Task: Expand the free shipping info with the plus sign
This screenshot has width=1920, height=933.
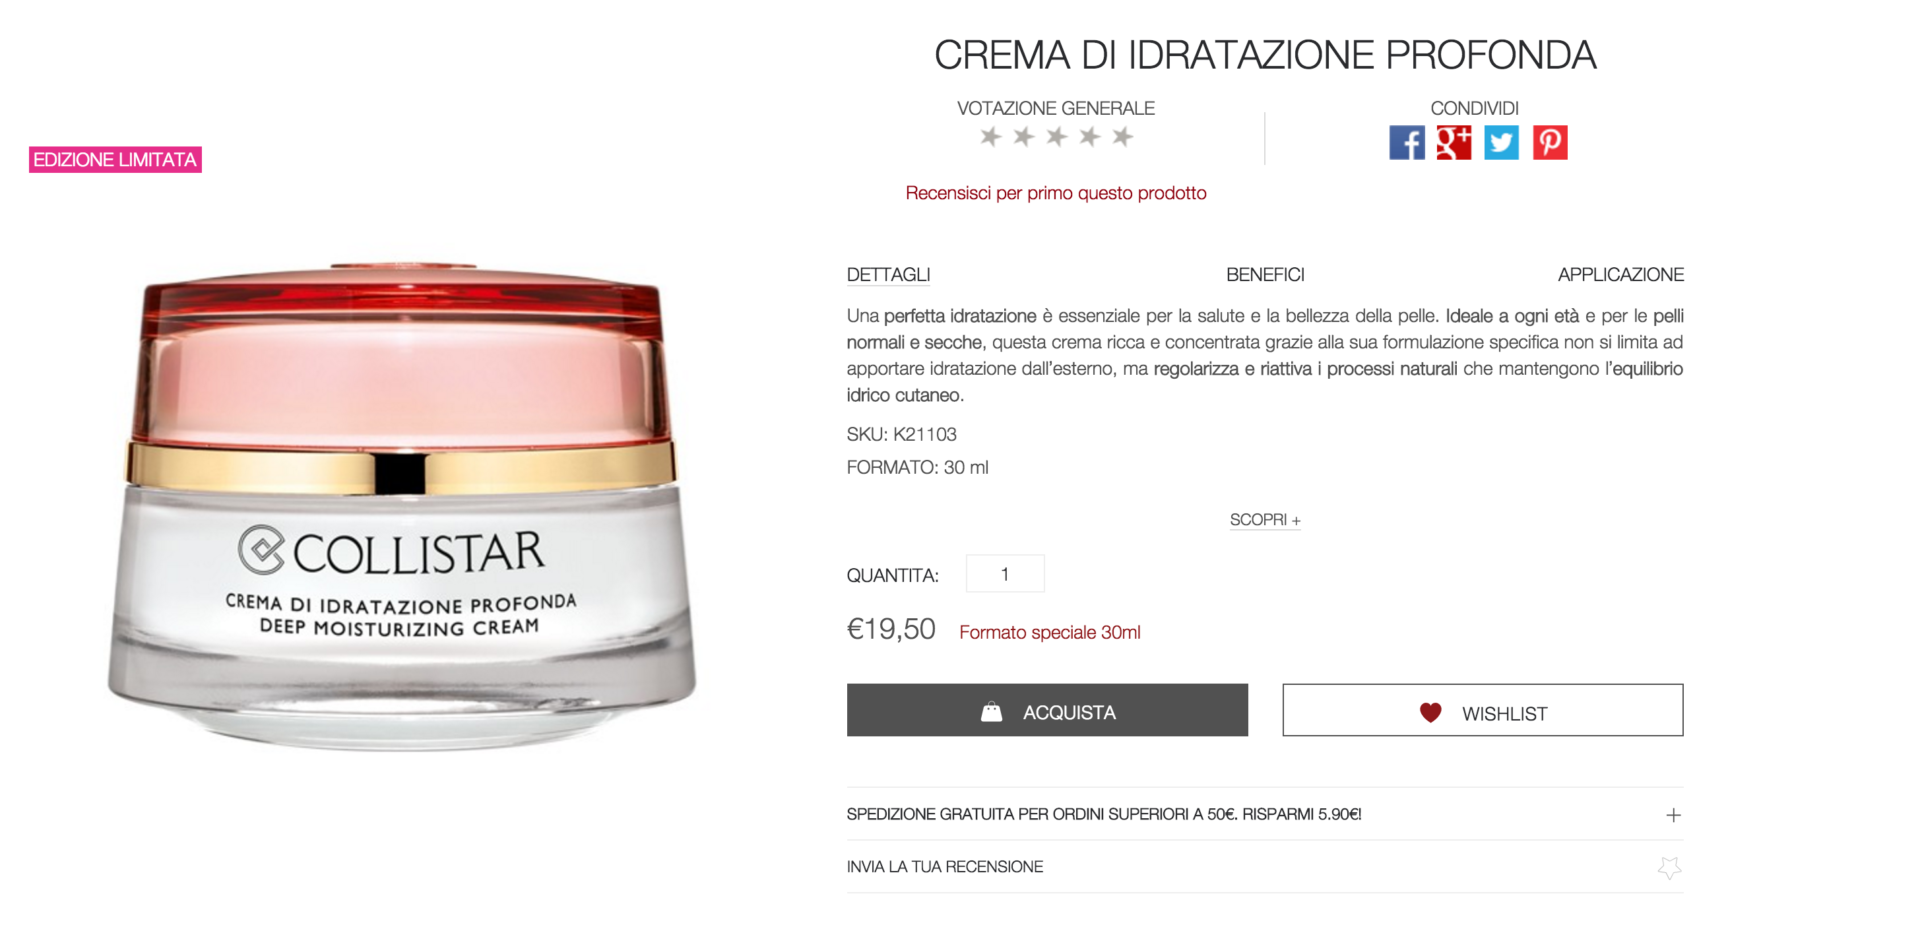Action: click(1673, 815)
